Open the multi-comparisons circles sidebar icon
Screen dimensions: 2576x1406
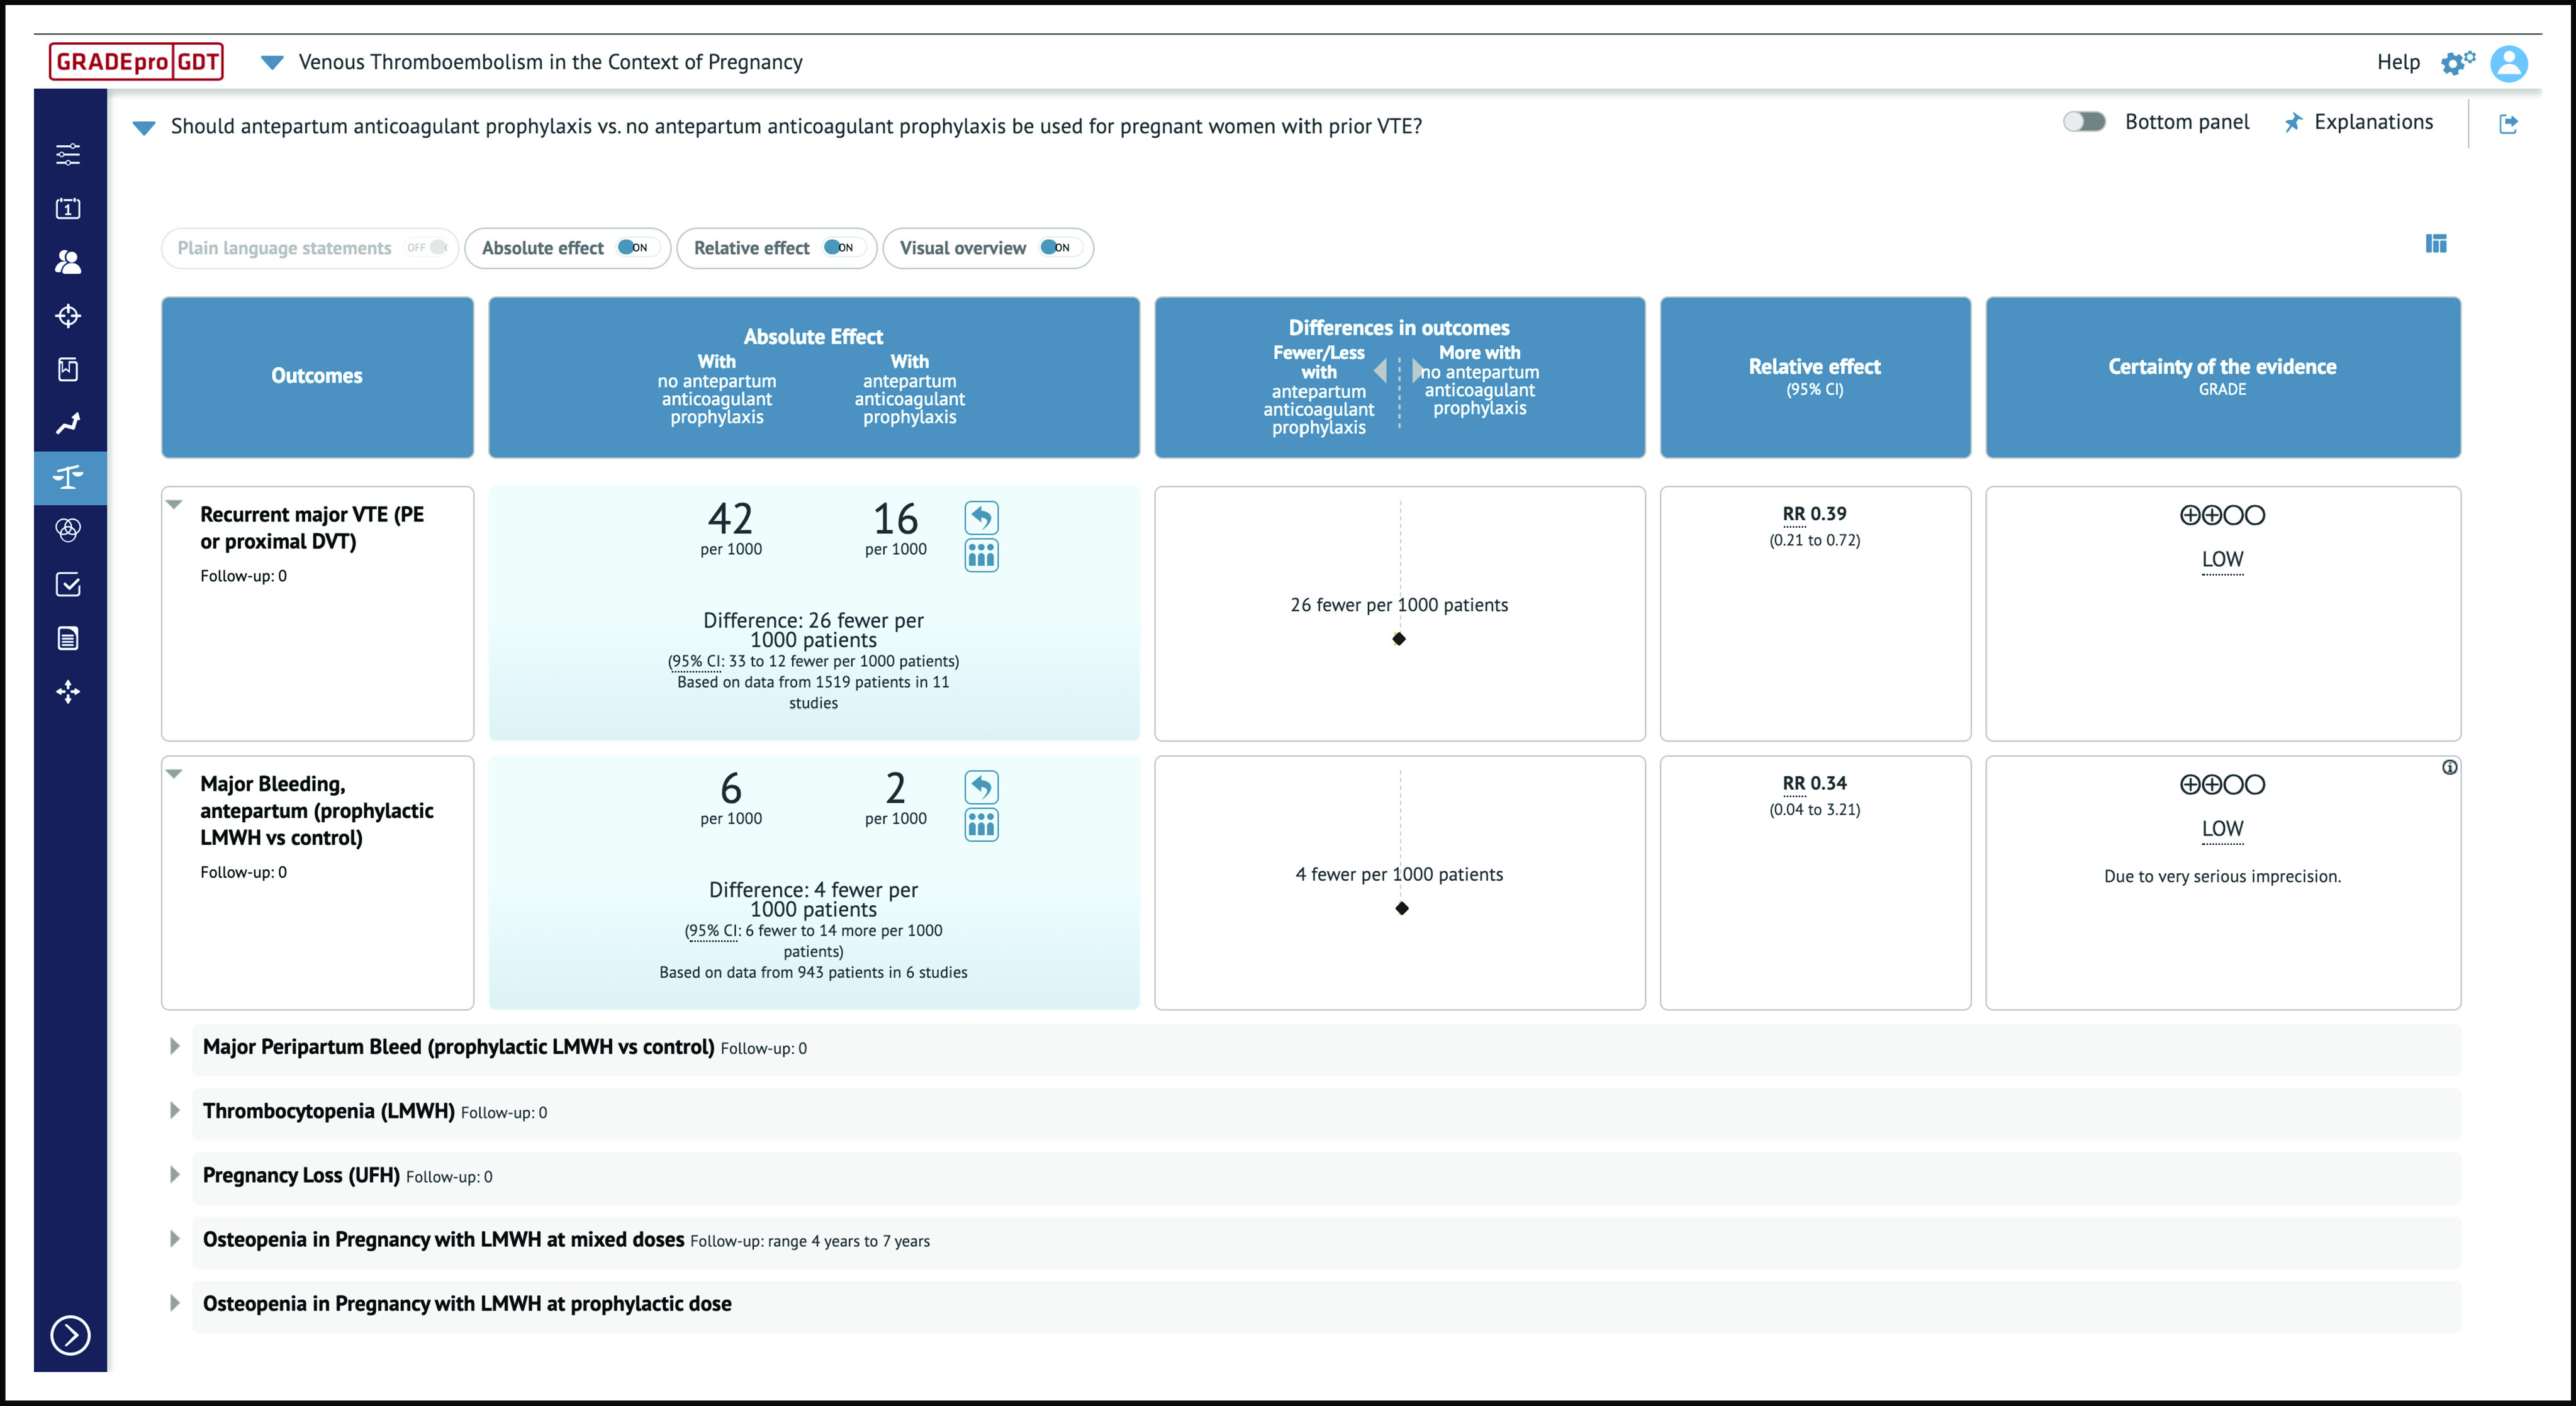pyautogui.click(x=68, y=530)
